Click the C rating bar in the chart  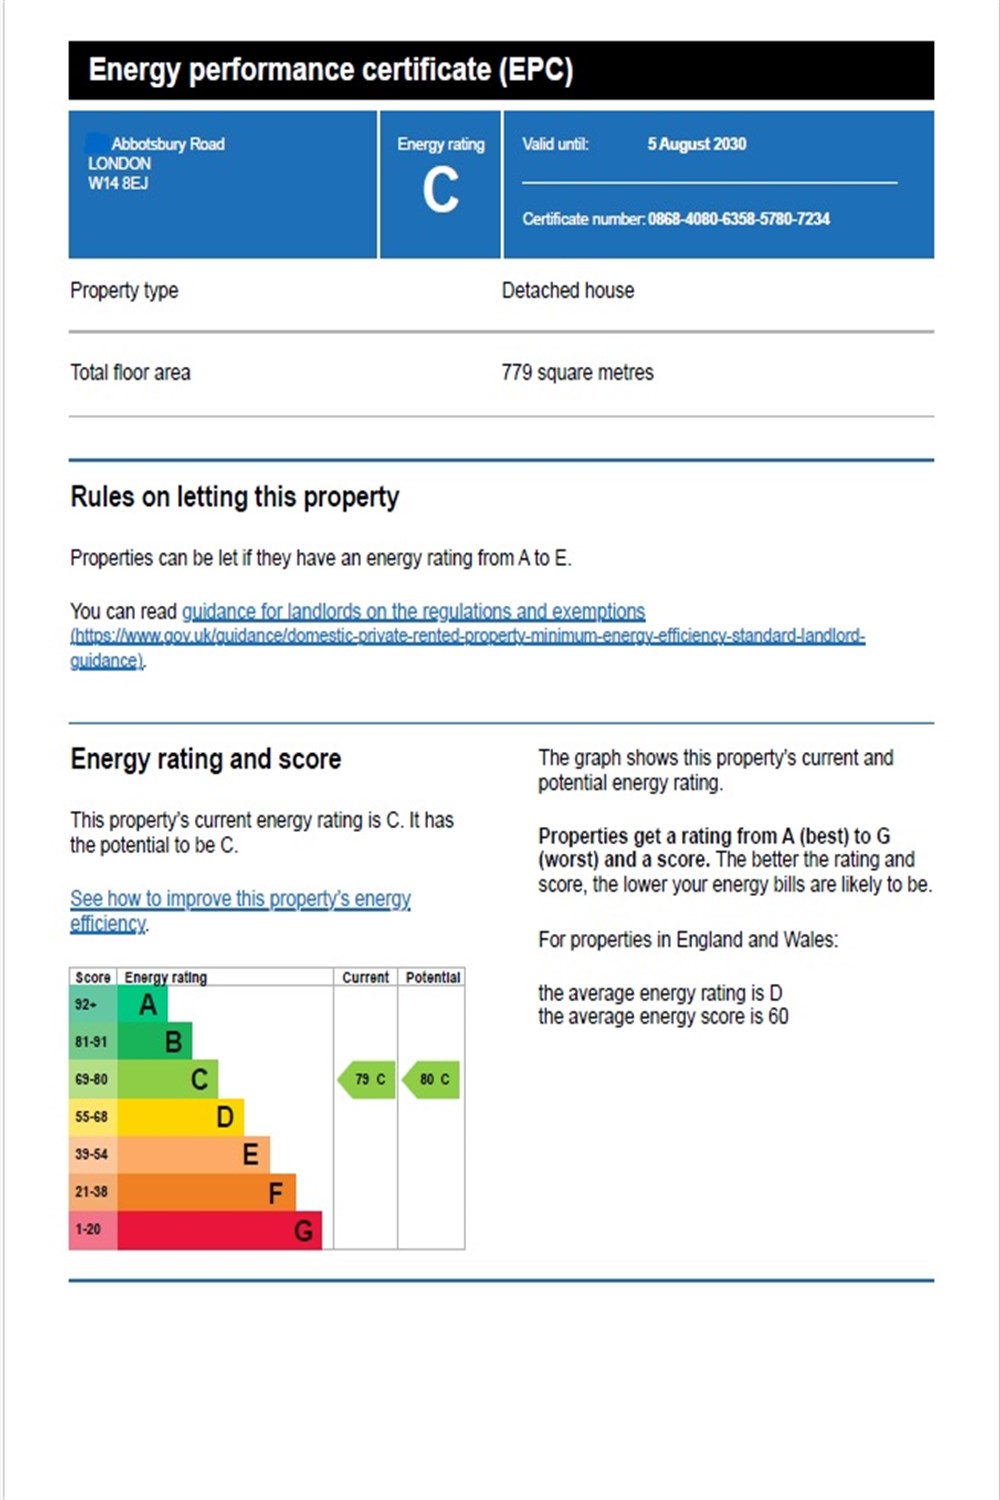coord(168,1079)
